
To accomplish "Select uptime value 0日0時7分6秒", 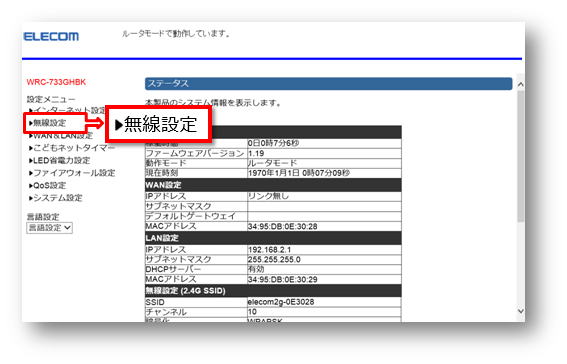I will [x=273, y=144].
